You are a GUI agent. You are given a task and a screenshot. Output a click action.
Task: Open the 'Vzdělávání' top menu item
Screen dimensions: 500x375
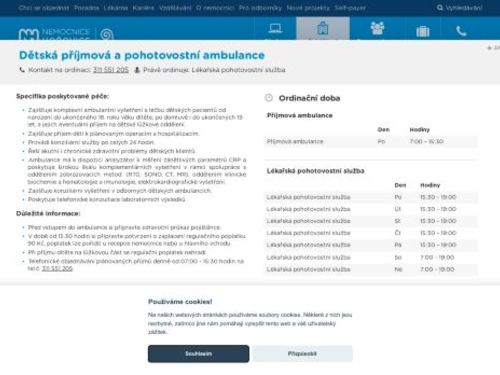[x=175, y=8]
